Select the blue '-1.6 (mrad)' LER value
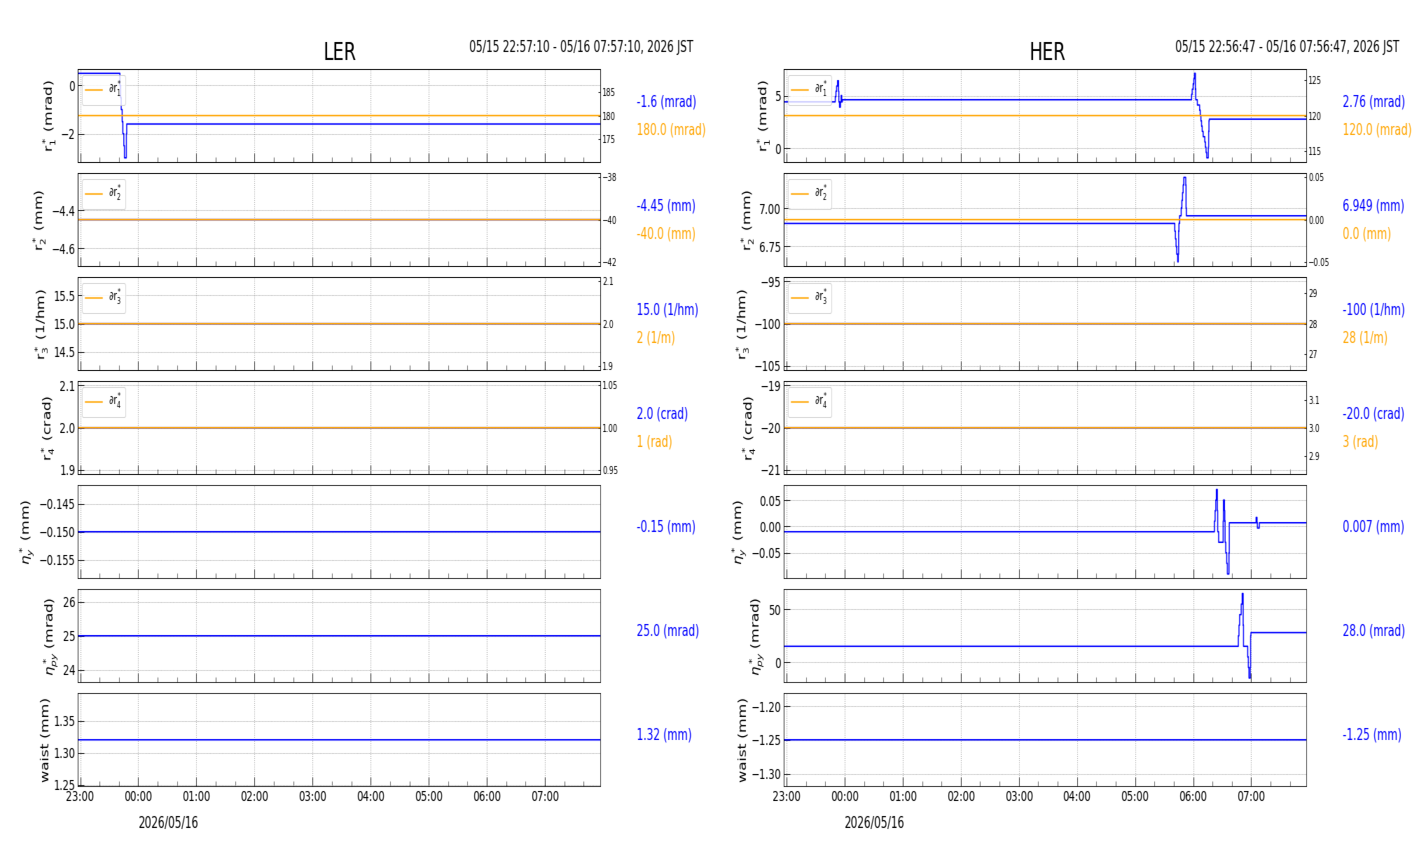 [x=666, y=102]
